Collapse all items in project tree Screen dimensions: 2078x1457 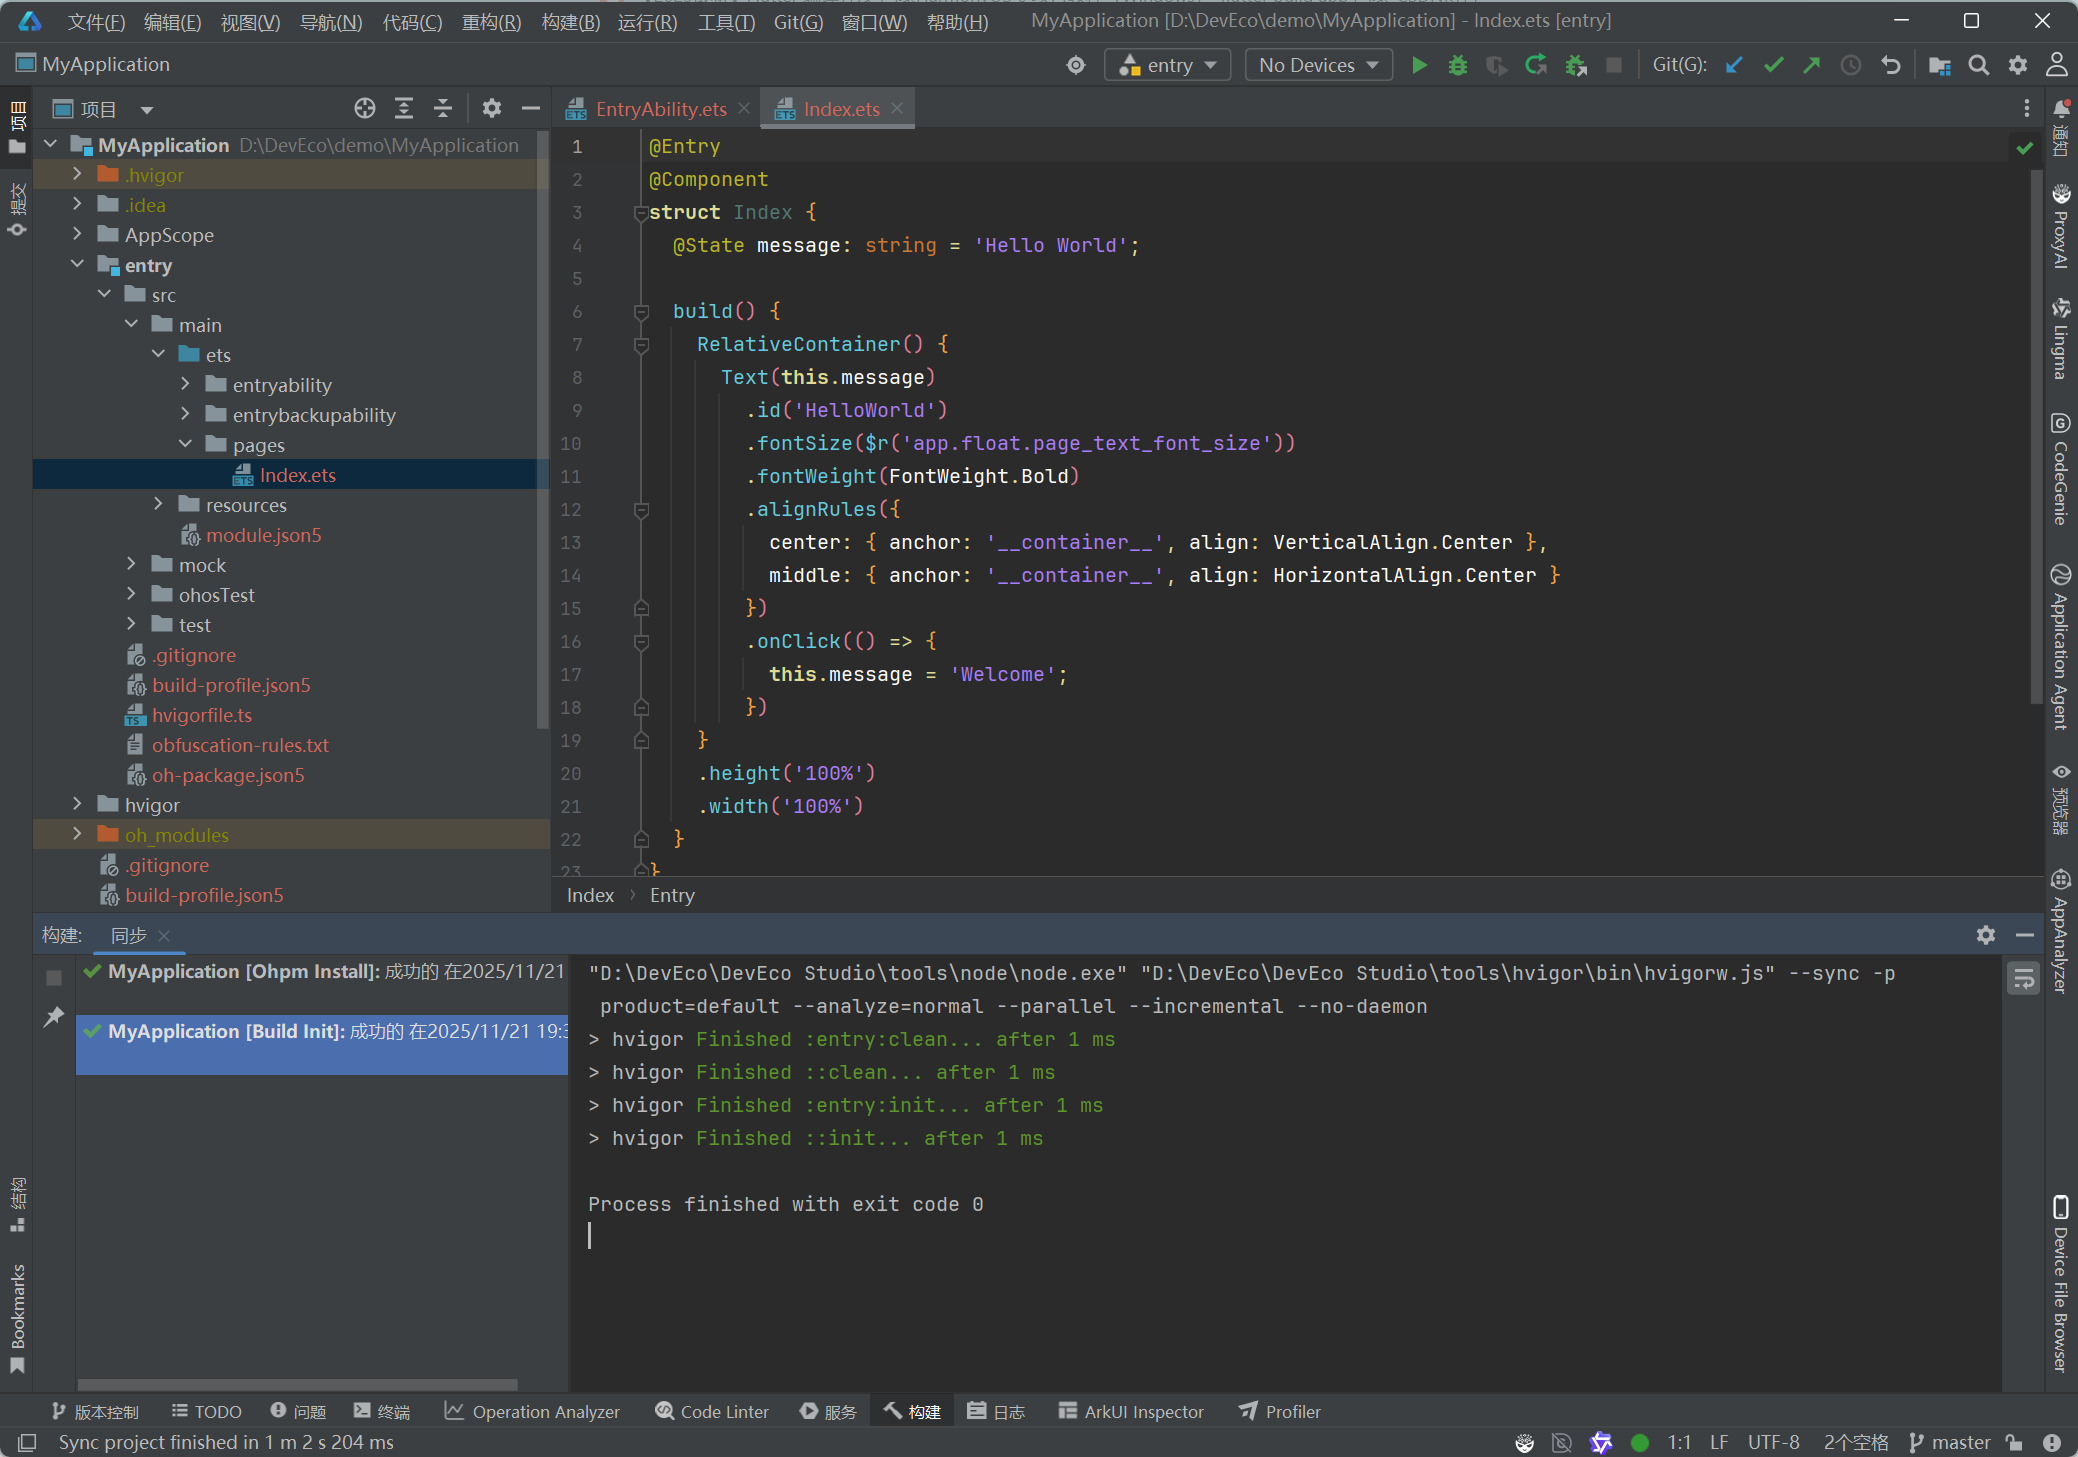click(443, 109)
